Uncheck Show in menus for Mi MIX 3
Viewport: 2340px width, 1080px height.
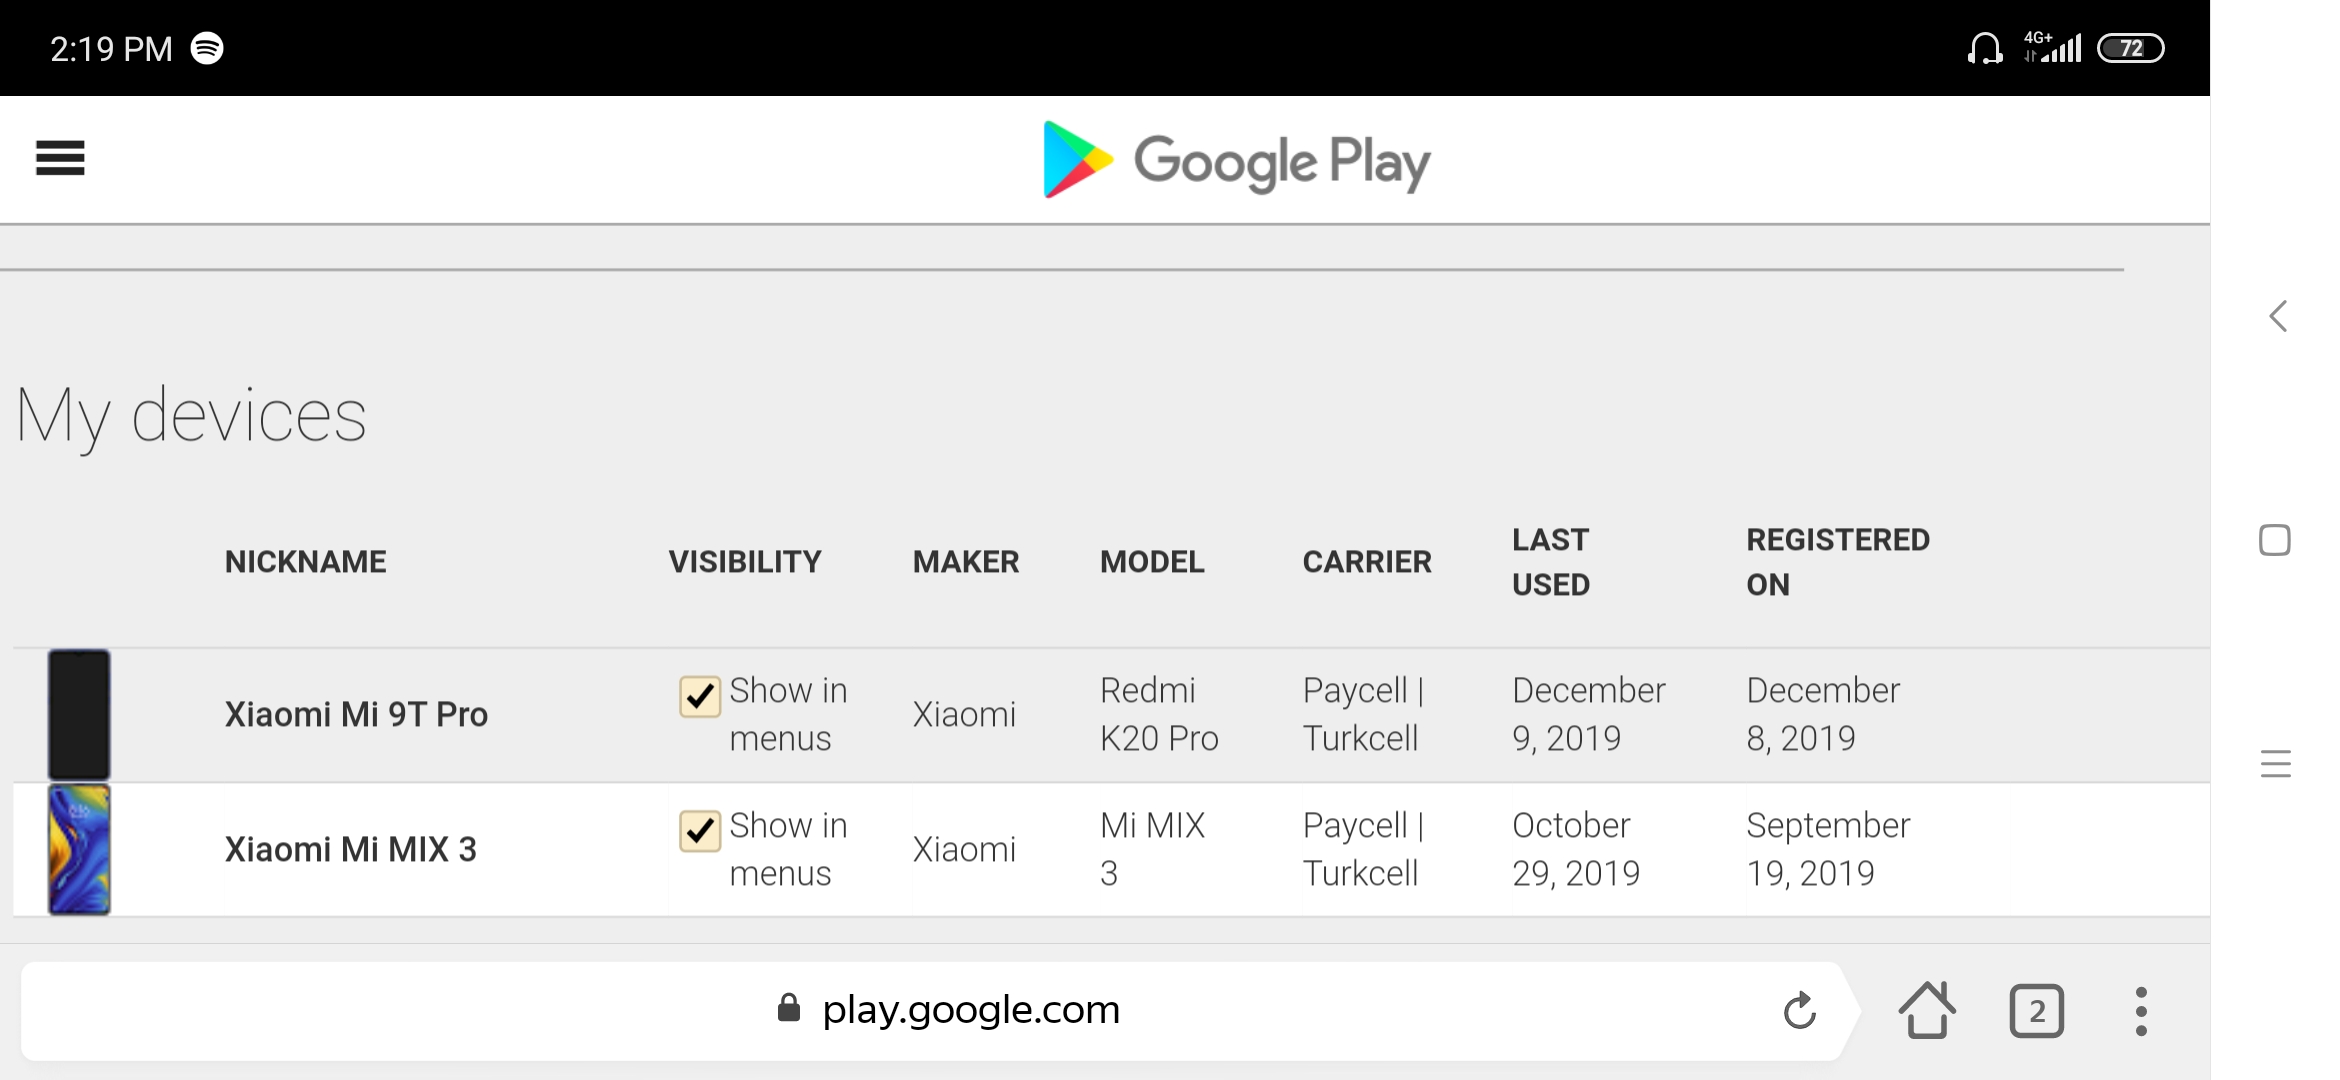point(700,831)
